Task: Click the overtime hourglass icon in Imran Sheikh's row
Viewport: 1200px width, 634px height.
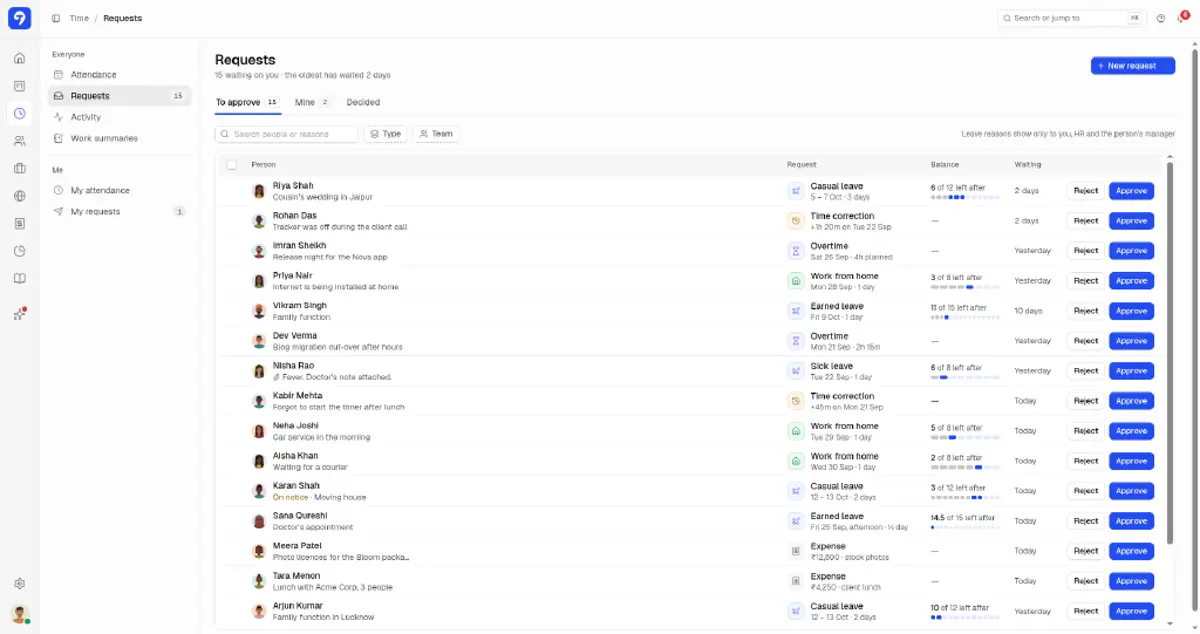Action: pos(796,251)
